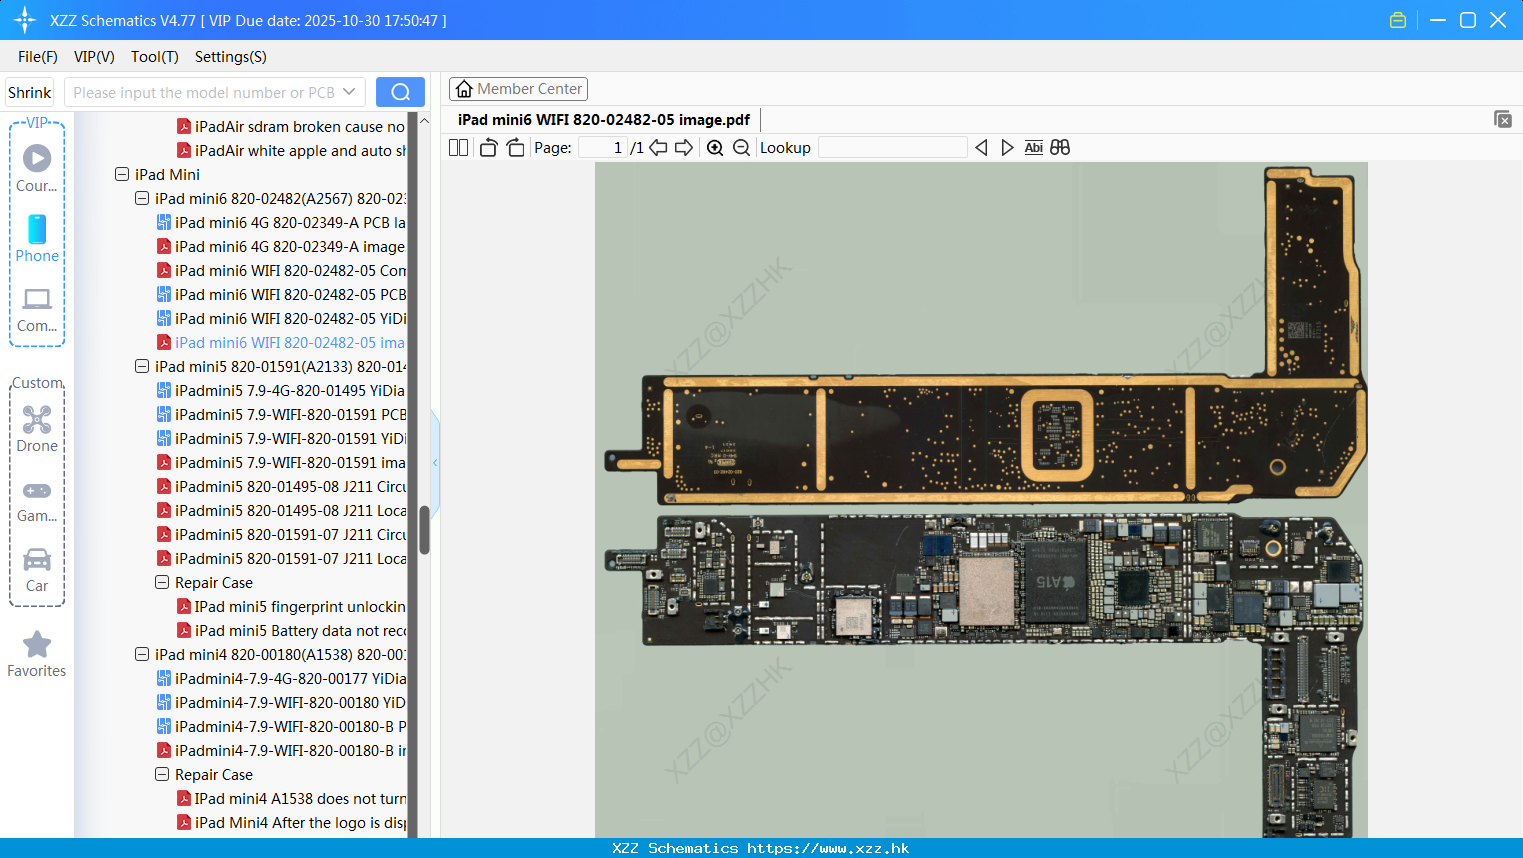
Task: Collapse the iPad Mini tree node
Action: [x=122, y=174]
